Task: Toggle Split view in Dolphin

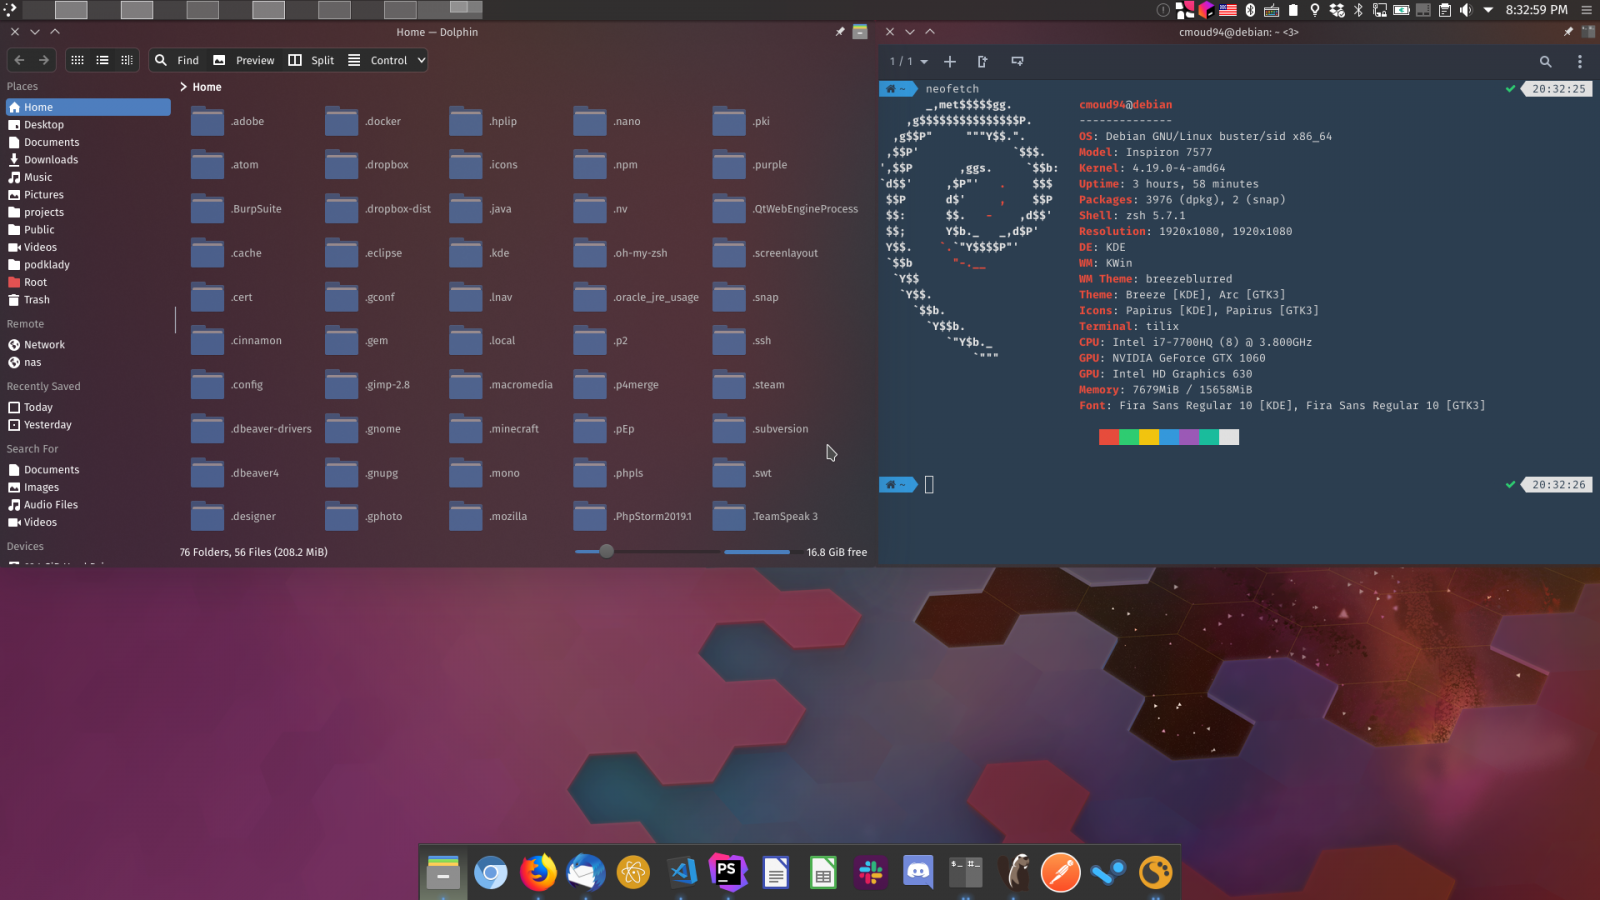Action: coord(312,60)
